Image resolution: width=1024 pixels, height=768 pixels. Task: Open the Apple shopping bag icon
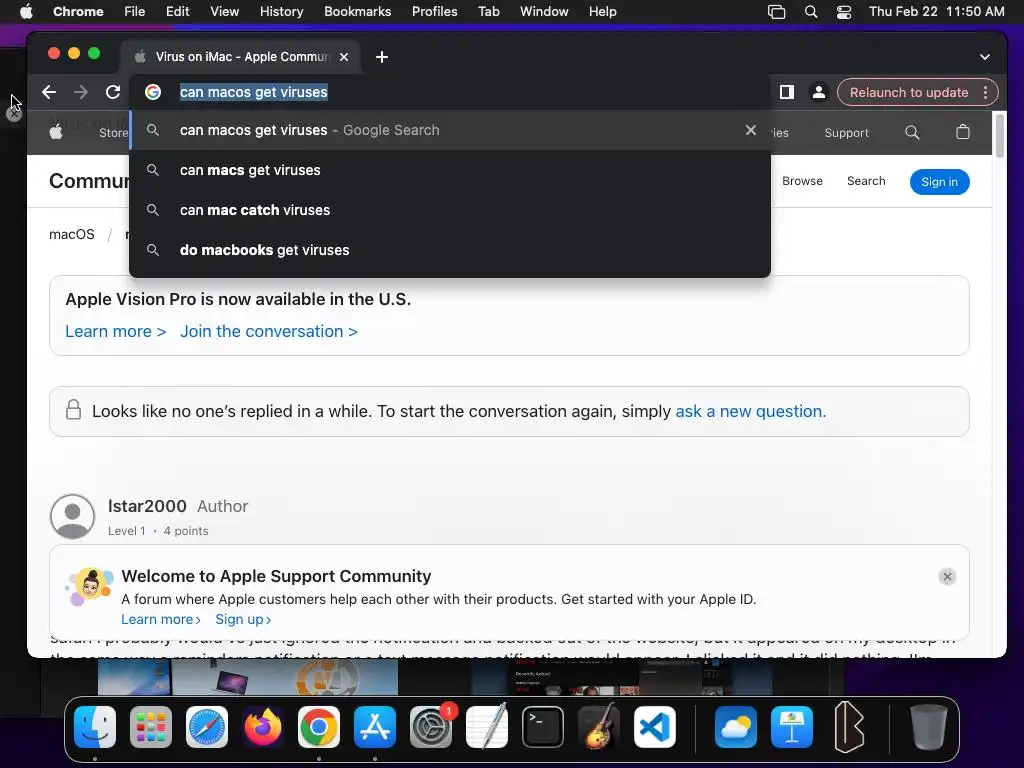point(963,132)
